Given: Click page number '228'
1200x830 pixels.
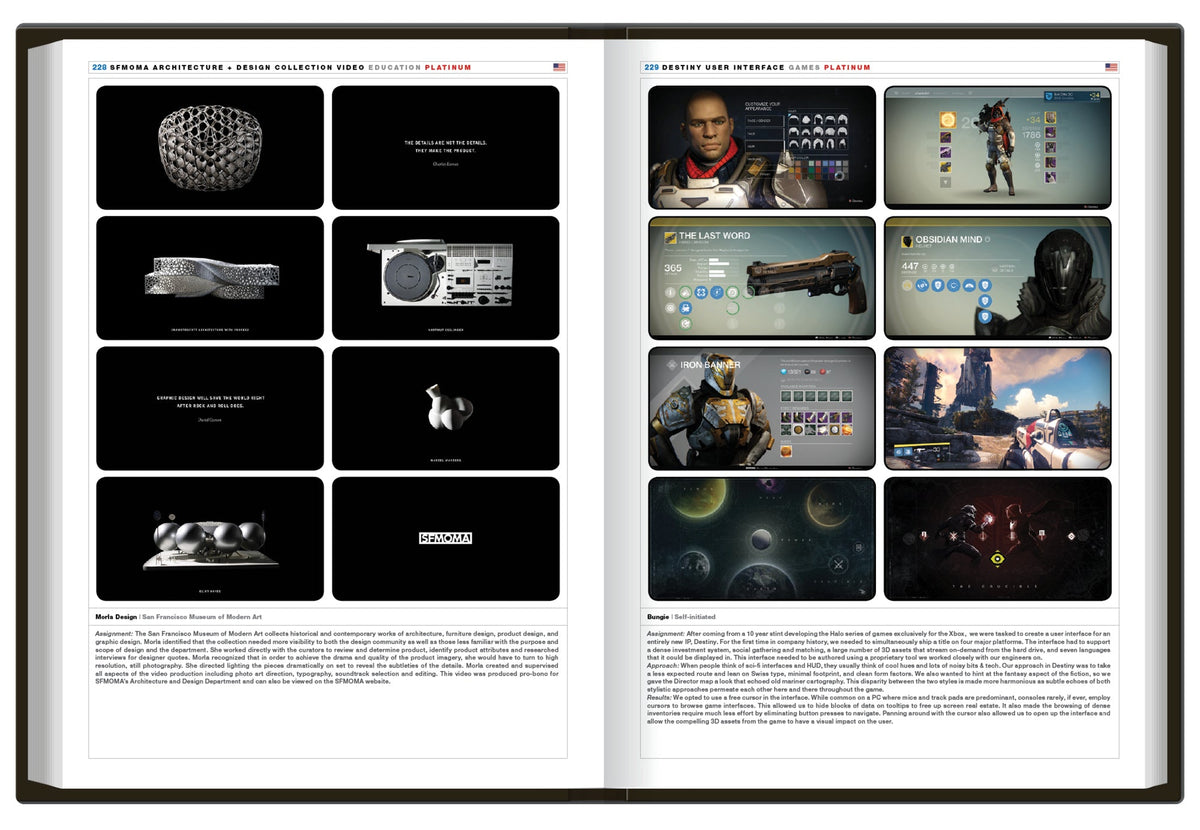Looking at the screenshot, I should [99, 68].
